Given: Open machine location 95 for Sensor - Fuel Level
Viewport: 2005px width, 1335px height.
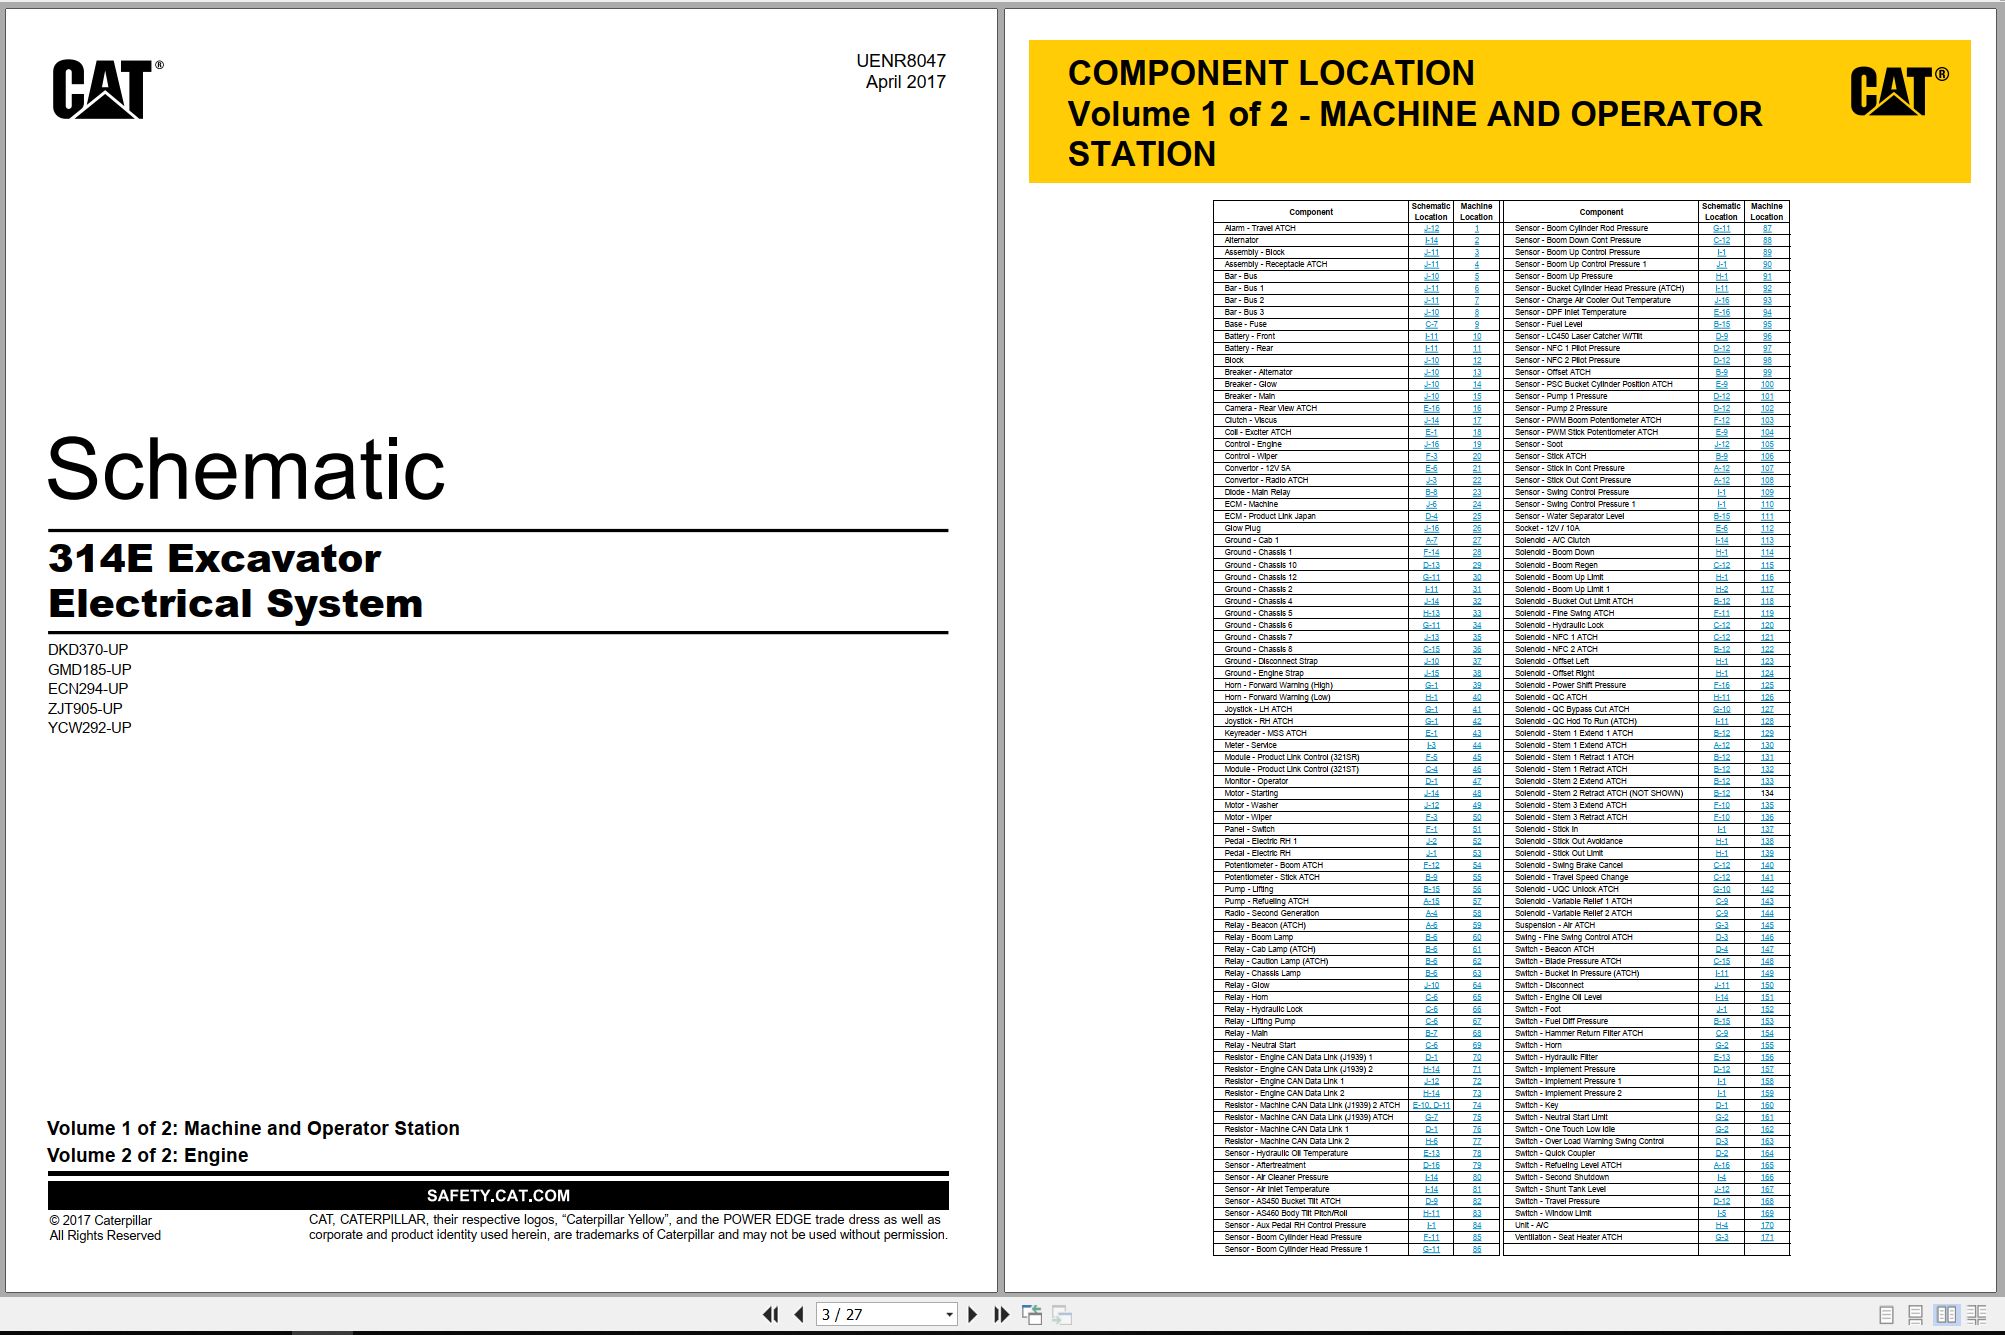Looking at the screenshot, I should pos(1766,325).
